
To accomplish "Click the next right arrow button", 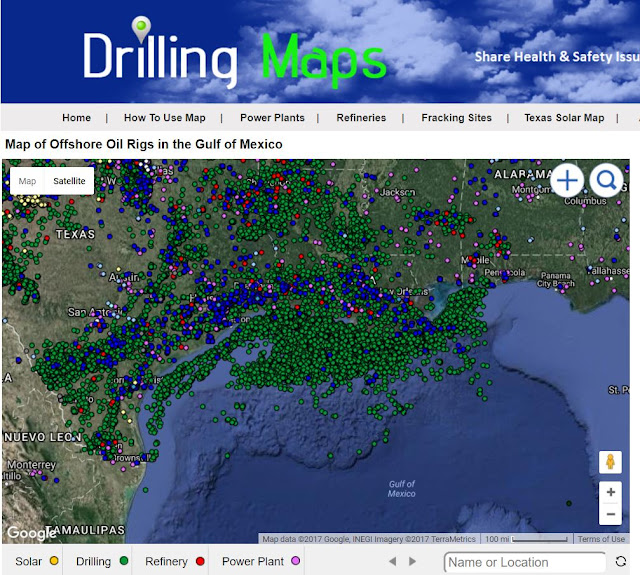I will pos(412,562).
